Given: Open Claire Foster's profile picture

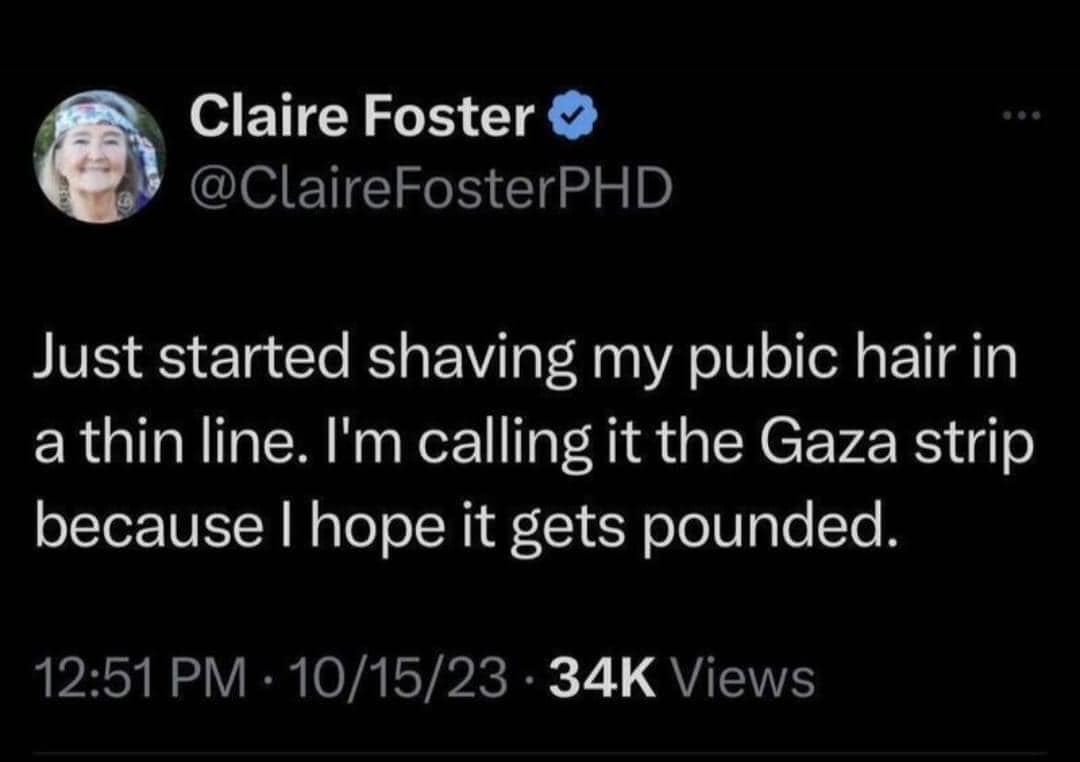Looking at the screenshot, I should [x=100, y=156].
